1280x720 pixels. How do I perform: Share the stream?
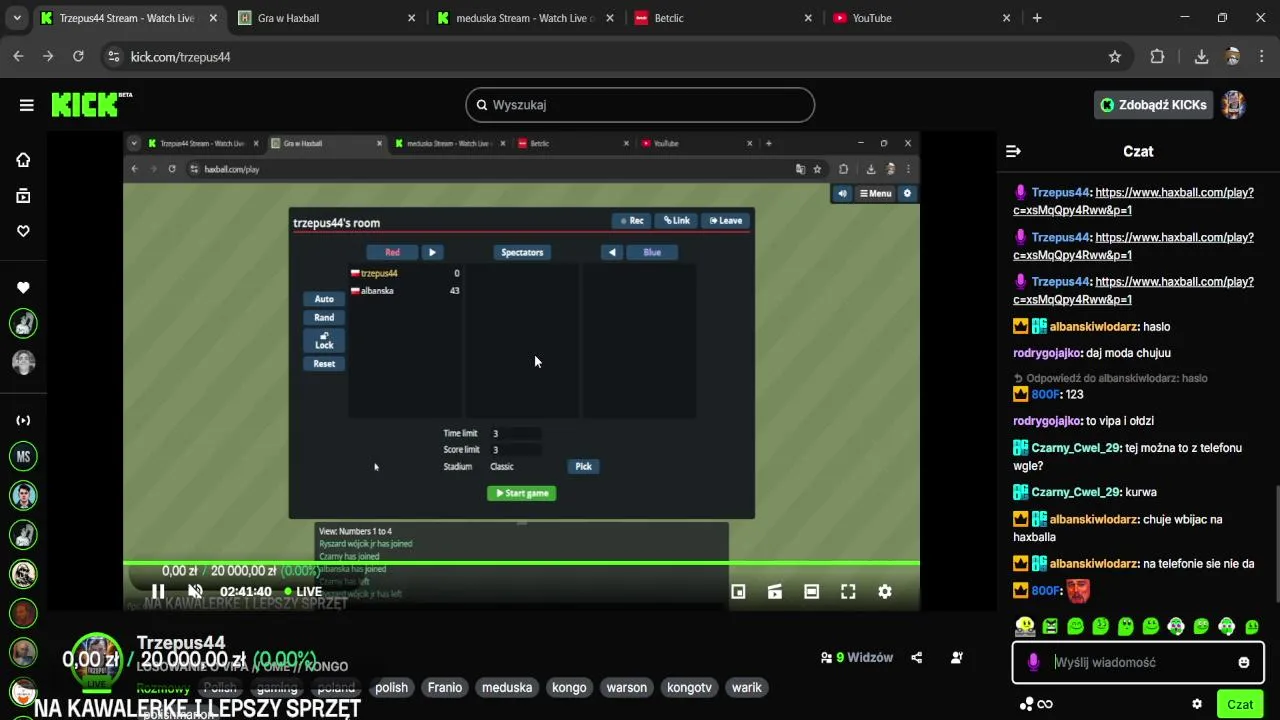tap(917, 658)
